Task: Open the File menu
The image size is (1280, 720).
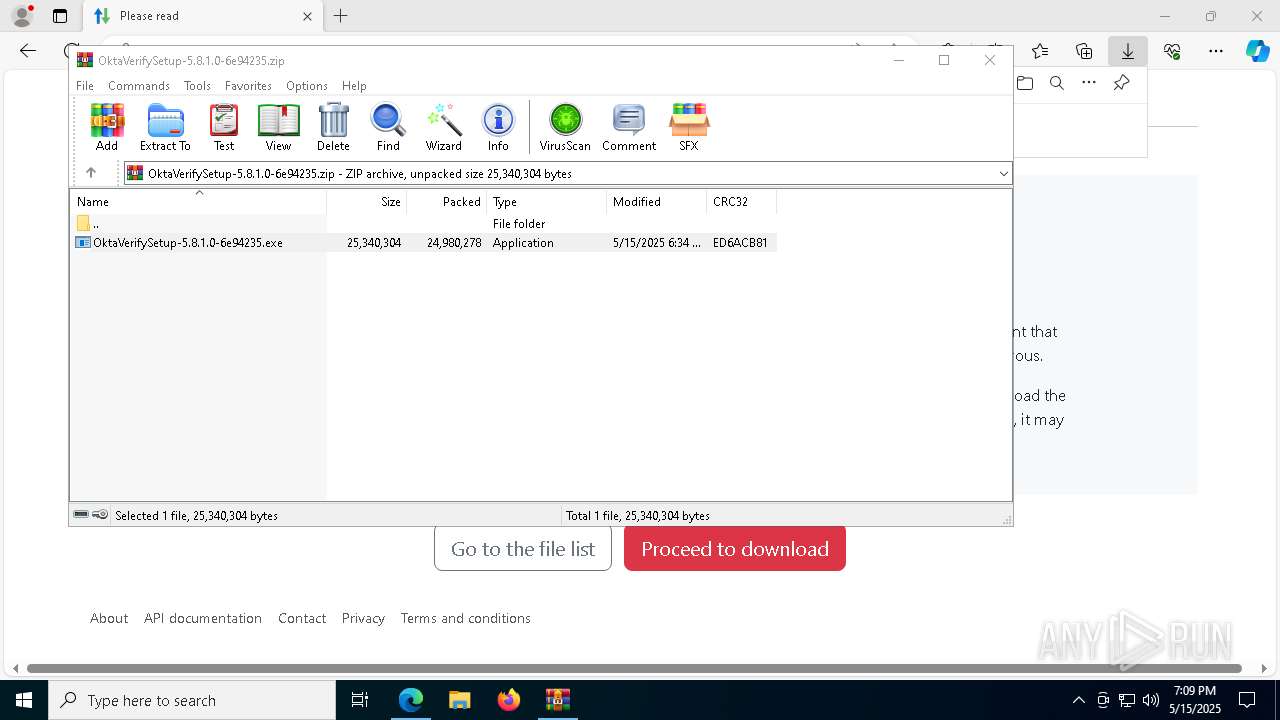Action: coord(85,86)
